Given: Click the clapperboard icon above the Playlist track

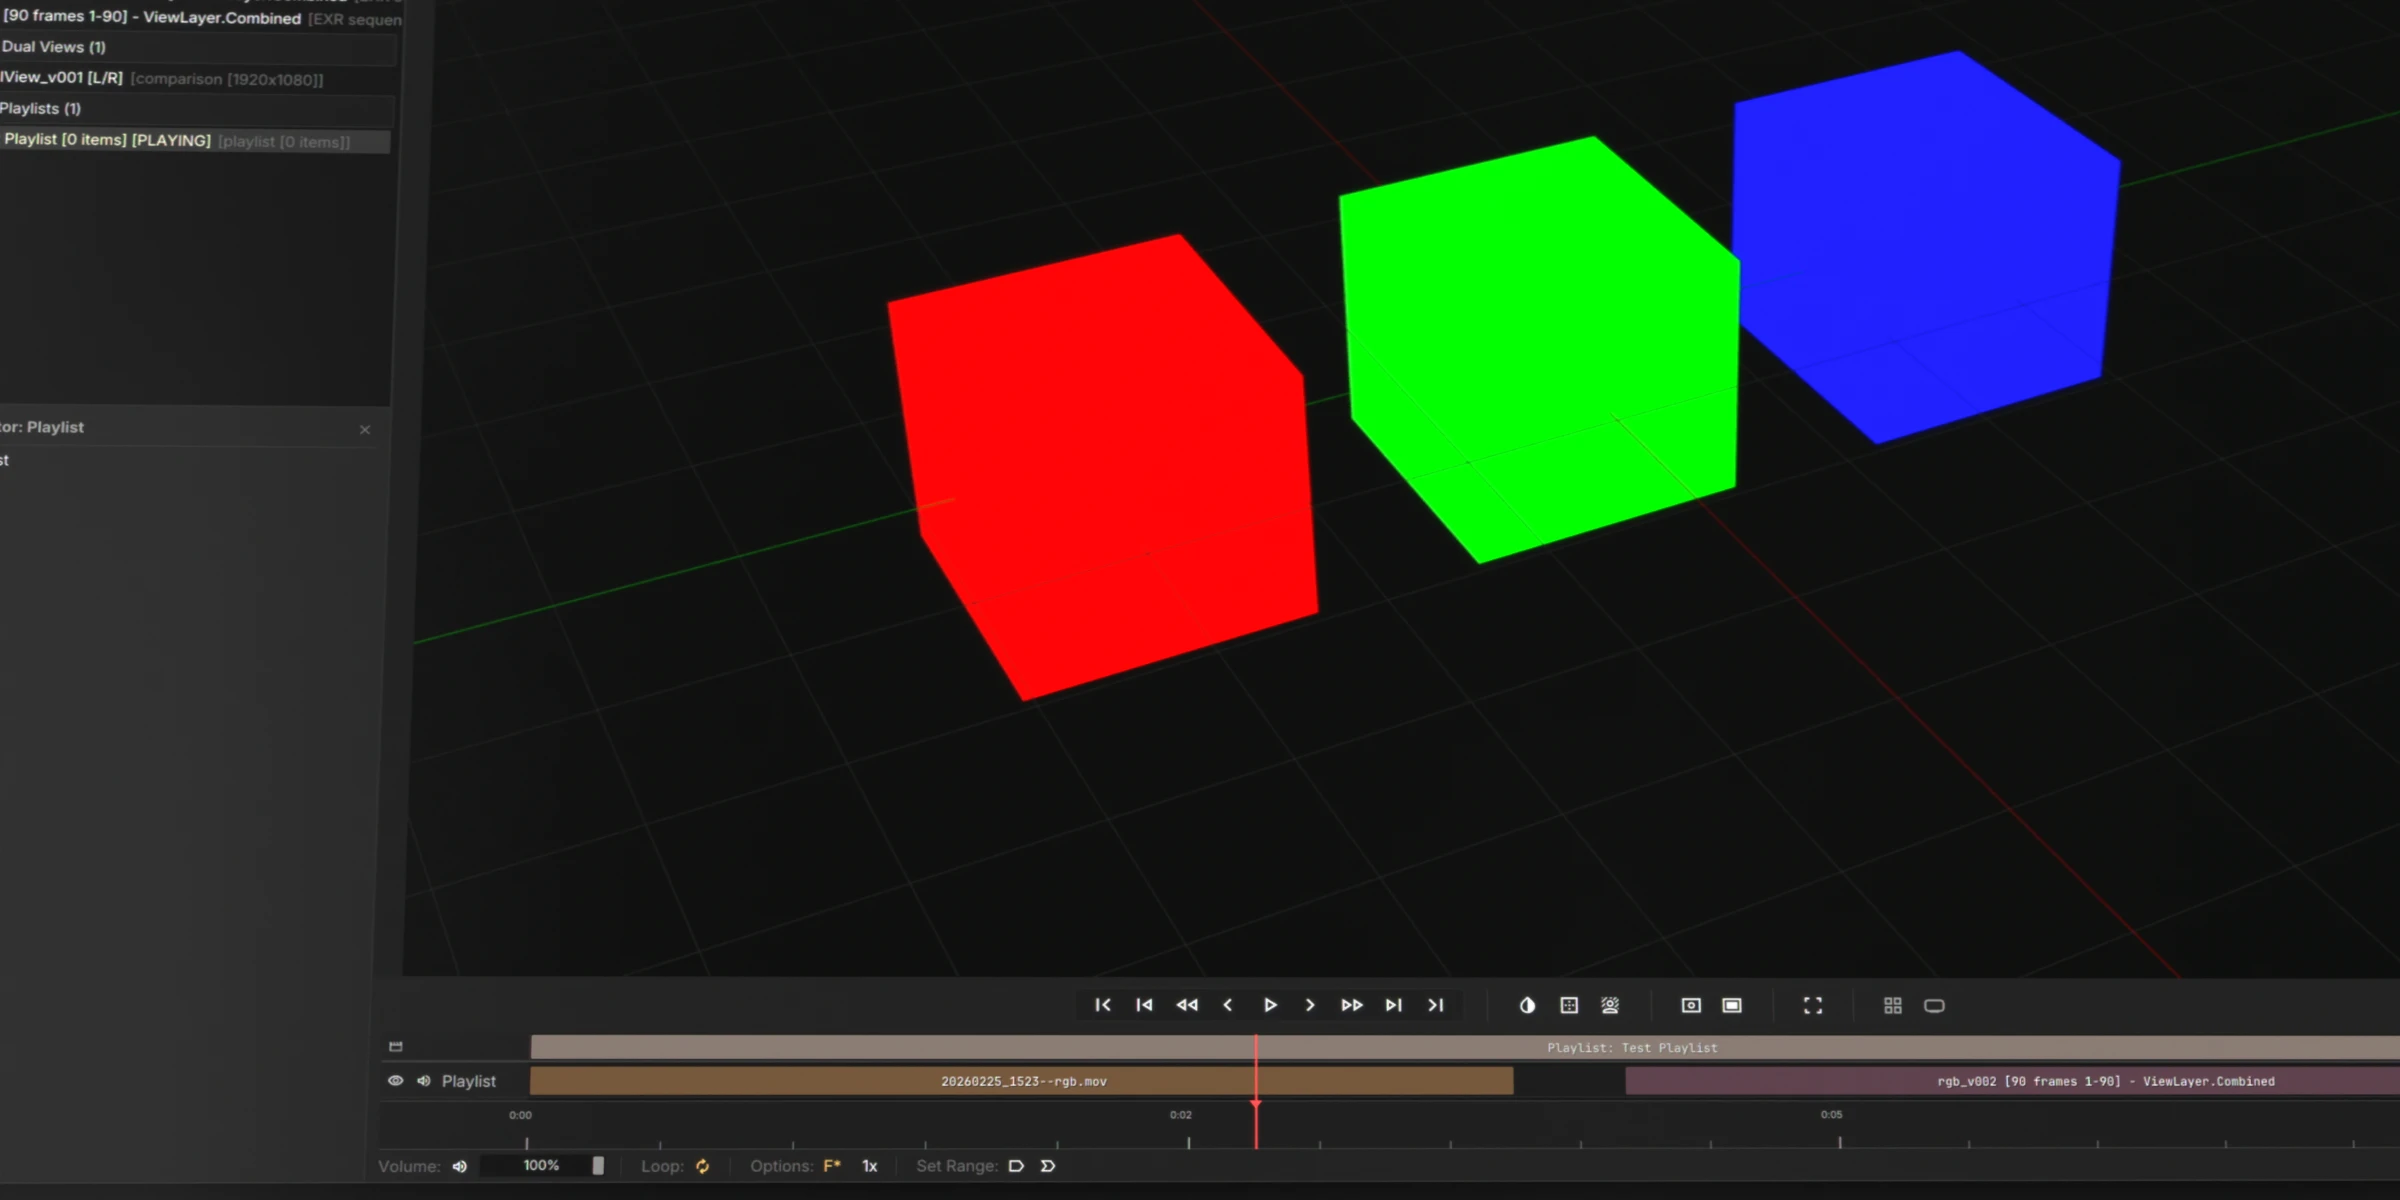Looking at the screenshot, I should (395, 1046).
